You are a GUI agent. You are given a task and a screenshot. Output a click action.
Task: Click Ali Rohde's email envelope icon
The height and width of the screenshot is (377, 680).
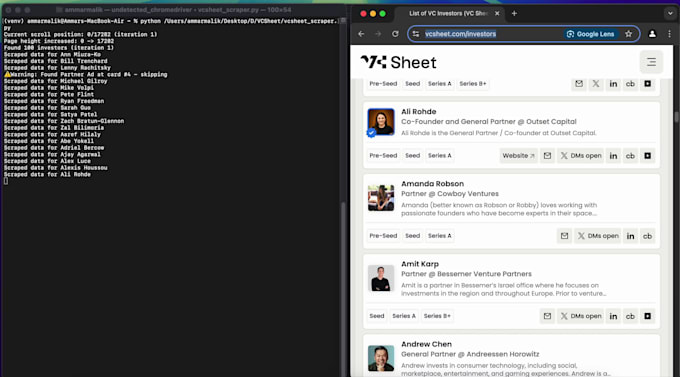(x=547, y=156)
